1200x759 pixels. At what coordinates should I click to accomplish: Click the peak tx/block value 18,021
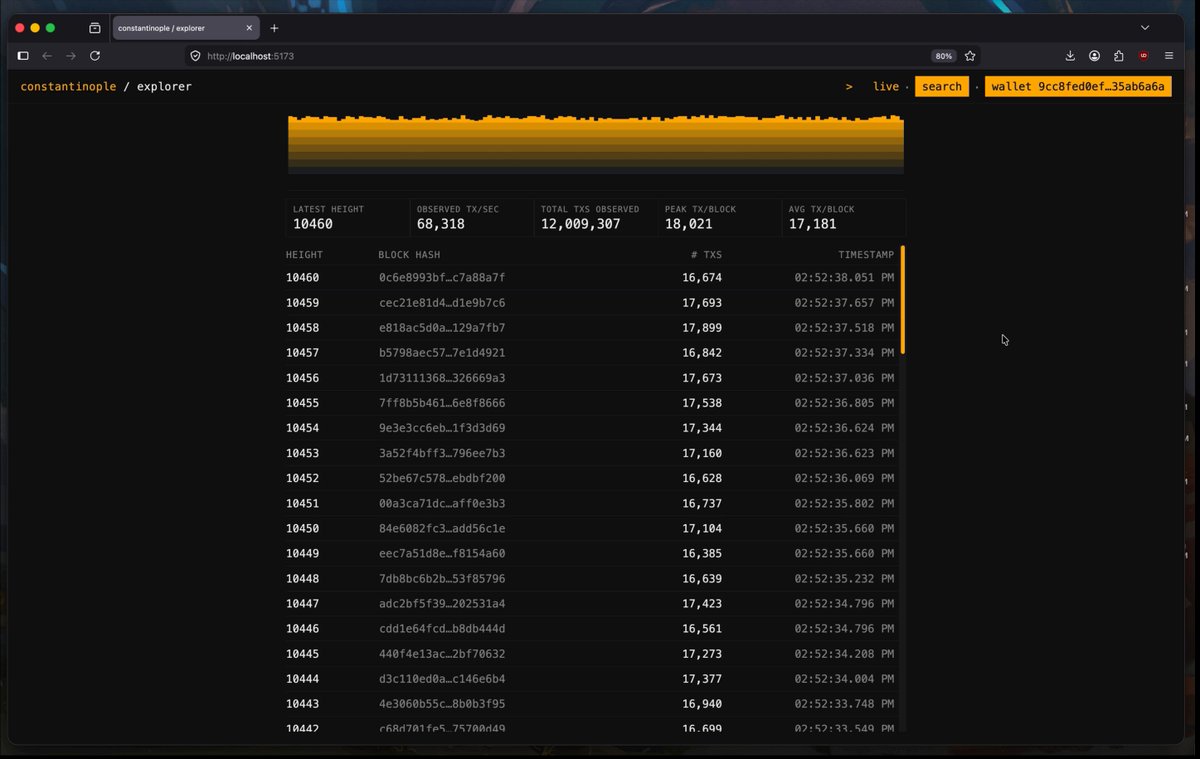click(689, 224)
